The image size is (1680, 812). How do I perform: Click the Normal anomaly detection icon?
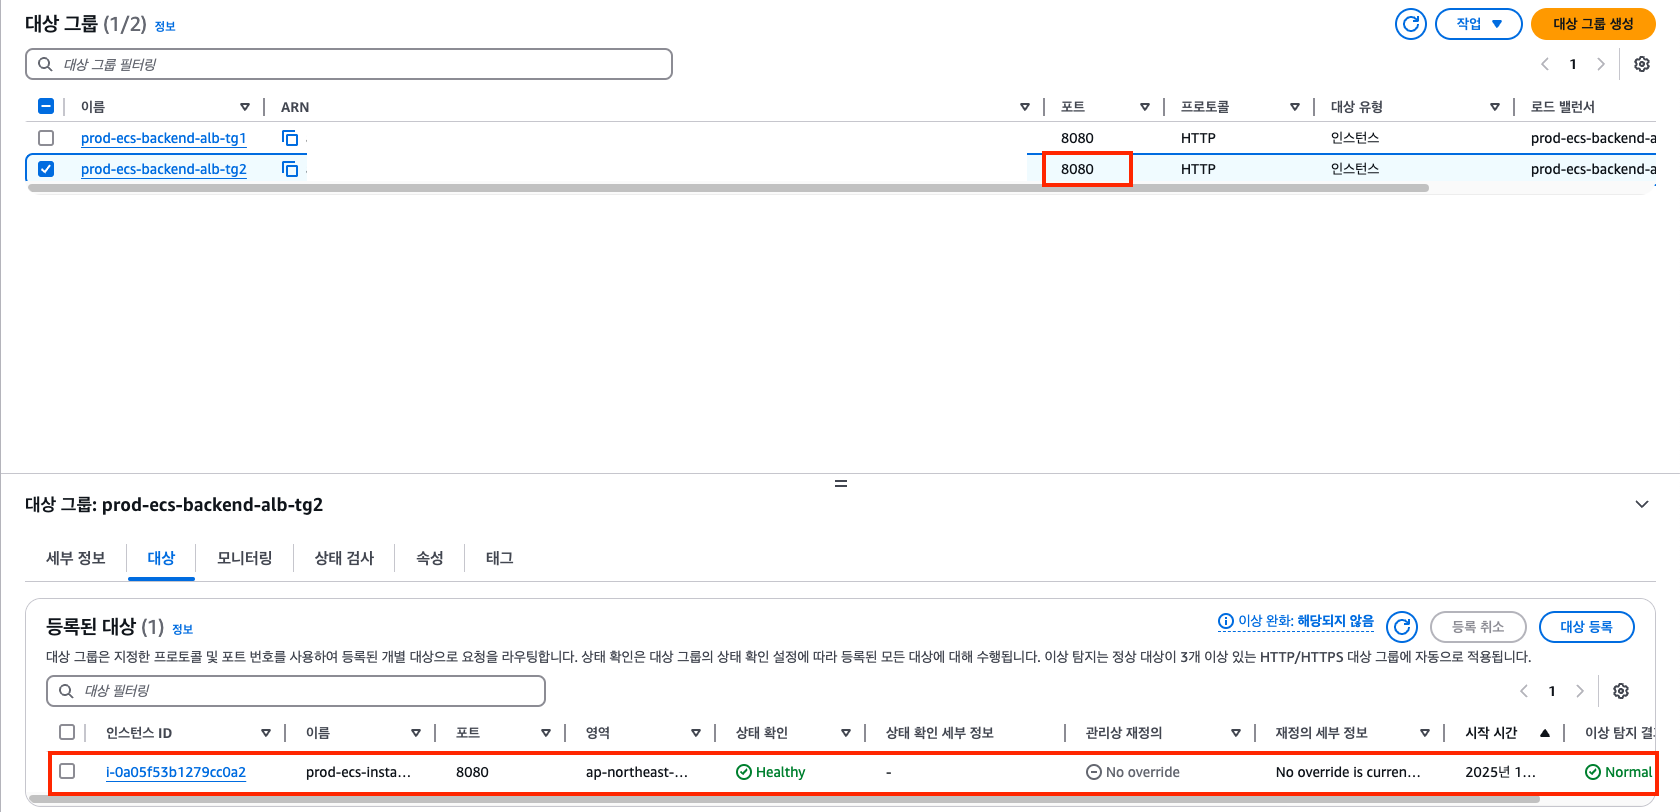point(1592,772)
